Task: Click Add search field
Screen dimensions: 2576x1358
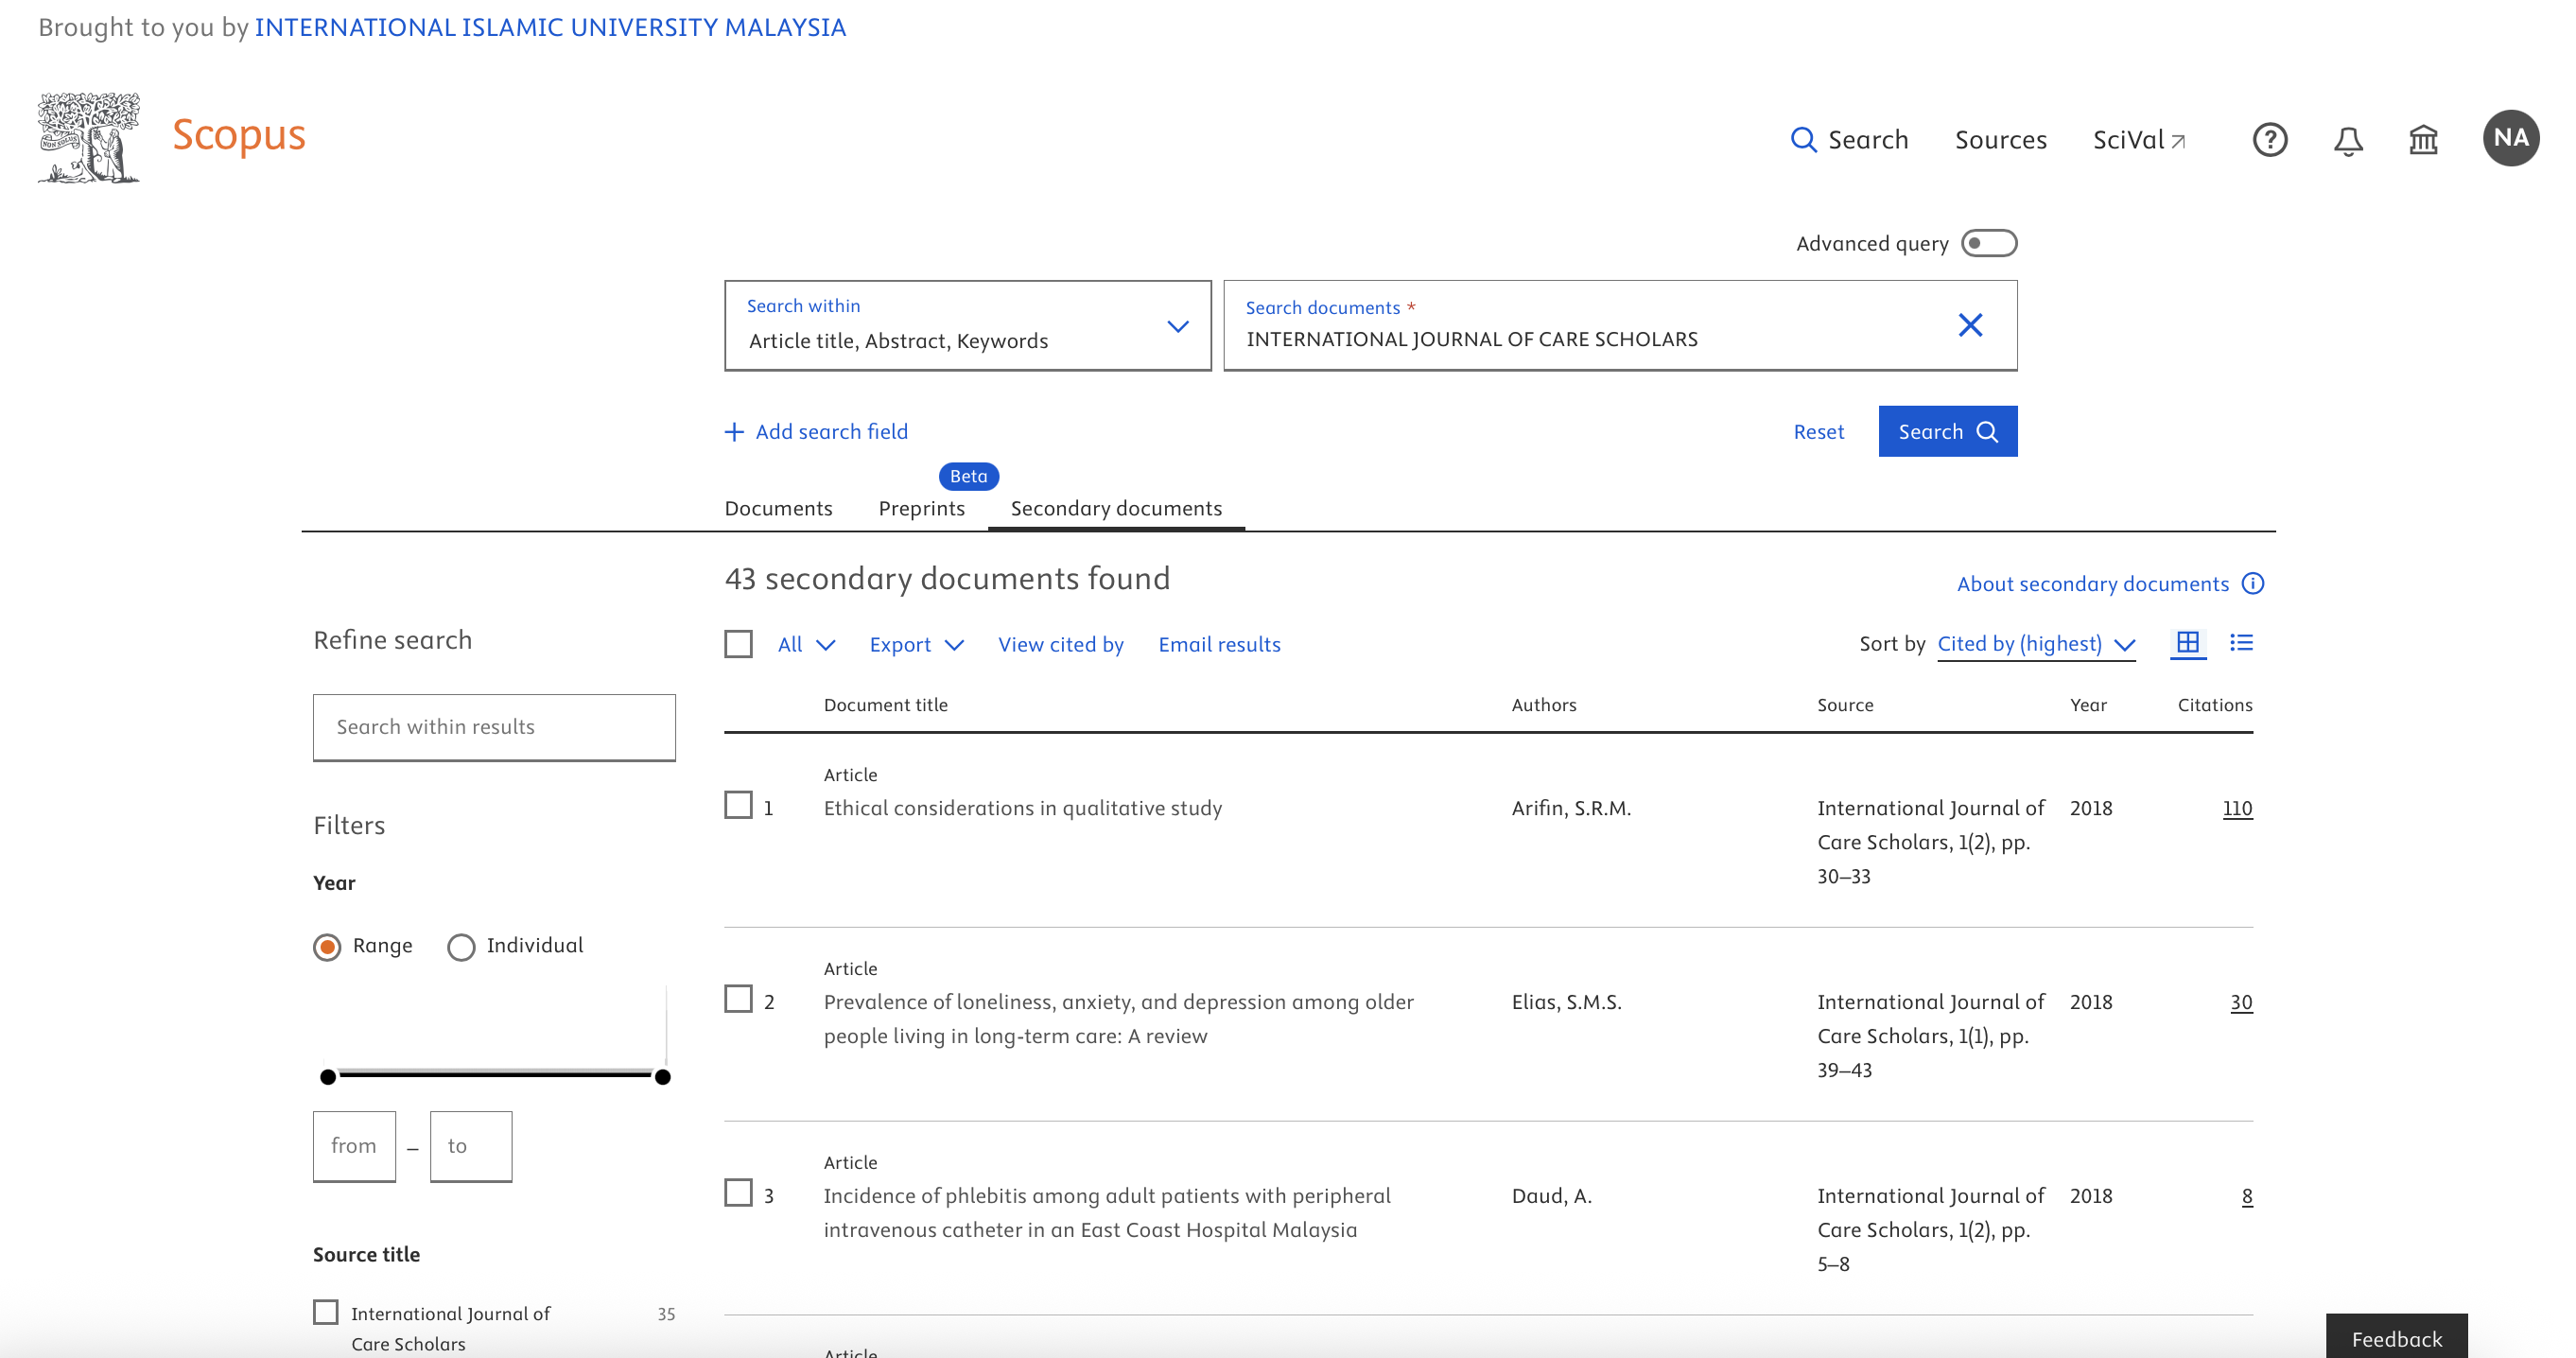Action: click(816, 432)
